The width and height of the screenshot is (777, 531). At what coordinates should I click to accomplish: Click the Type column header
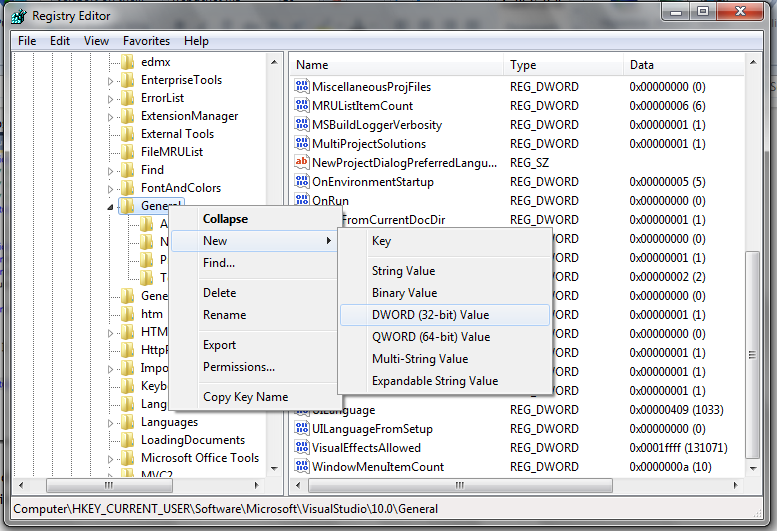click(x=563, y=65)
